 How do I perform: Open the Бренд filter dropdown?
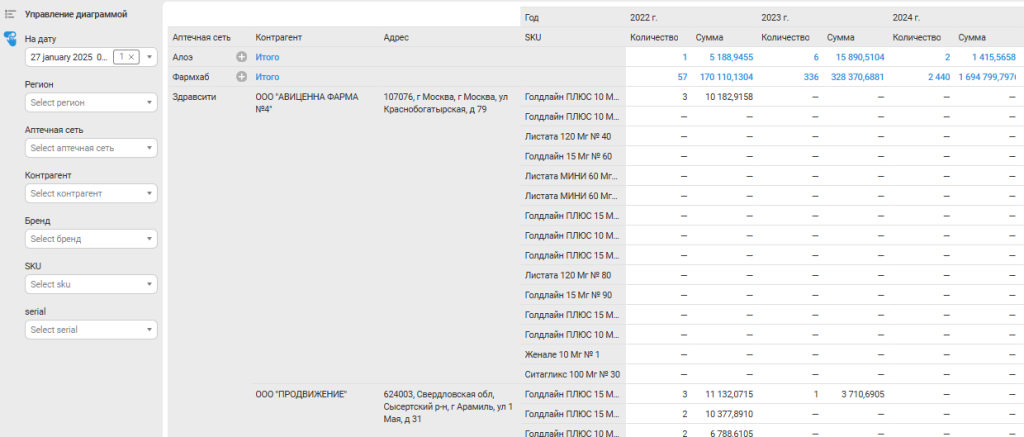(x=91, y=239)
